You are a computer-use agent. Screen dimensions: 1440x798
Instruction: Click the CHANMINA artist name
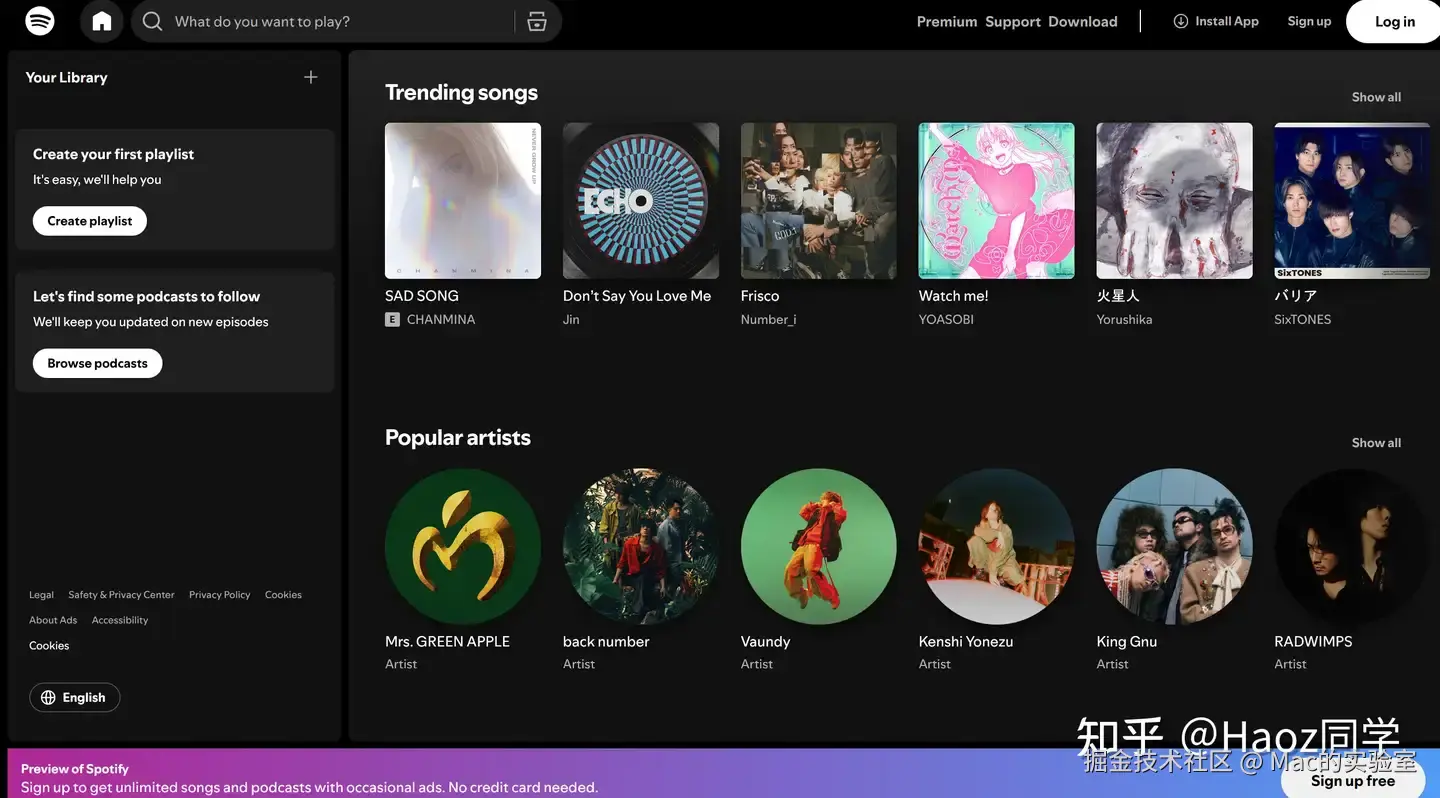pyautogui.click(x=441, y=320)
